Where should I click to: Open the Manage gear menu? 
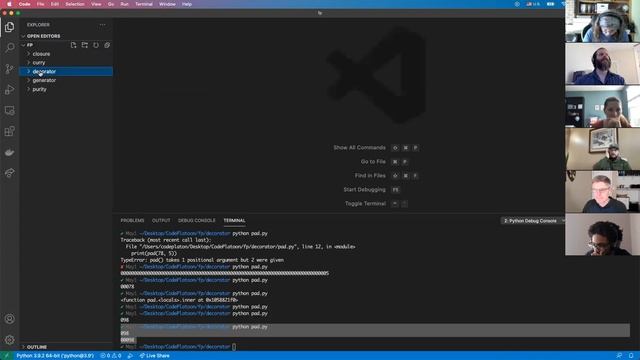[9, 340]
